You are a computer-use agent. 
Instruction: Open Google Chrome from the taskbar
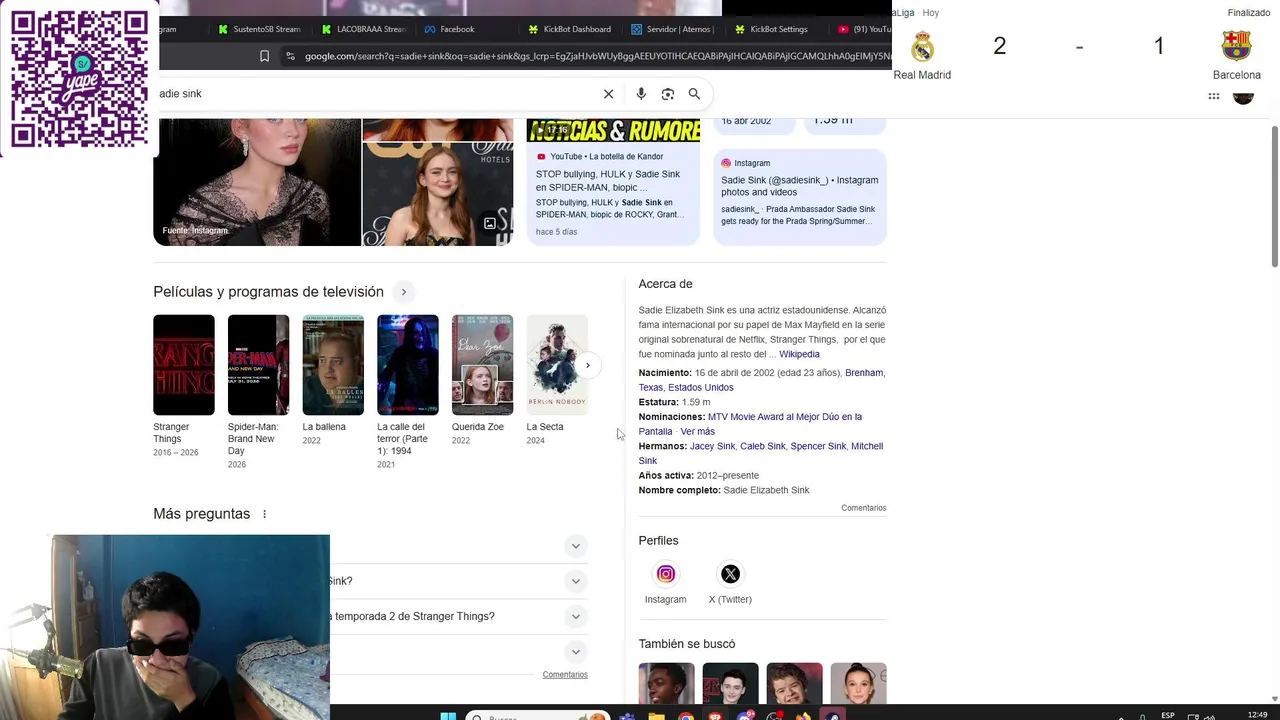coord(686,716)
